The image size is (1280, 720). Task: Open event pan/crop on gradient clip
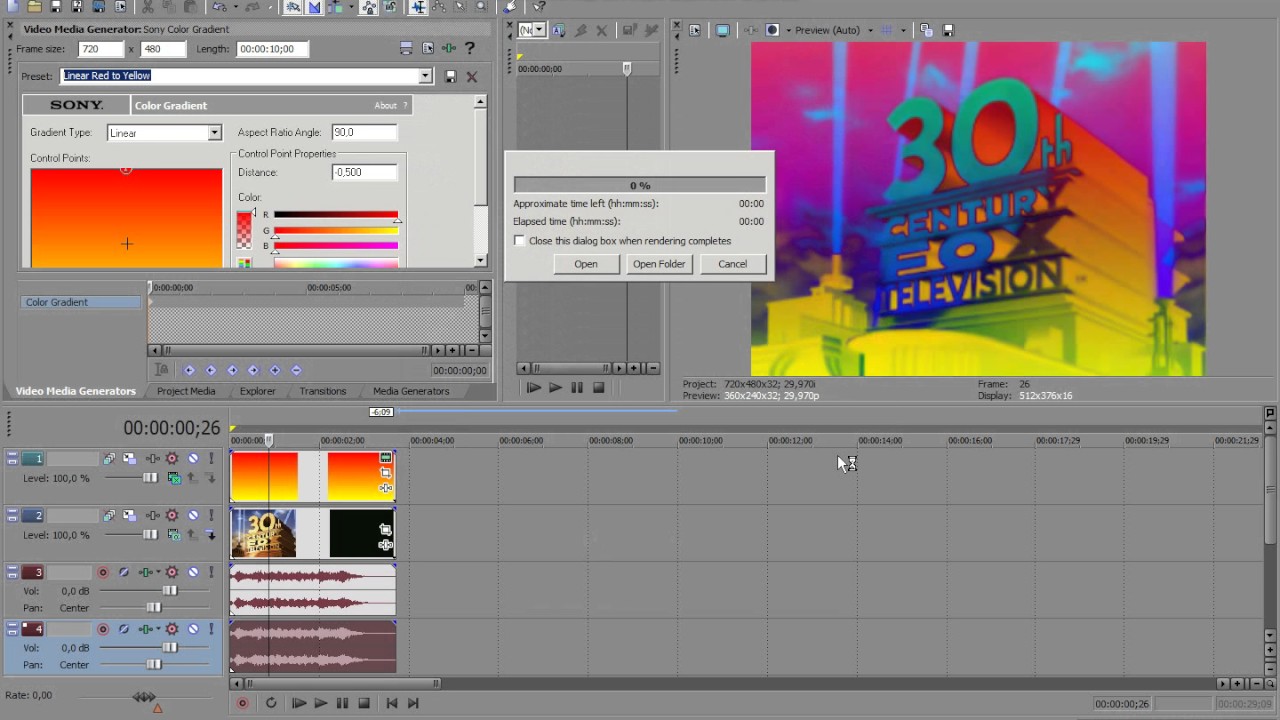(385, 472)
